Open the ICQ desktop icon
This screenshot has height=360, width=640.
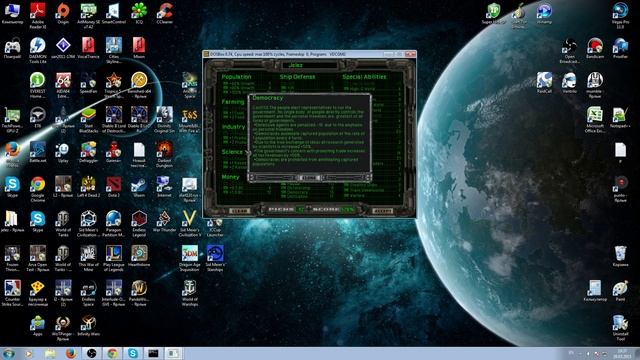coord(139,13)
